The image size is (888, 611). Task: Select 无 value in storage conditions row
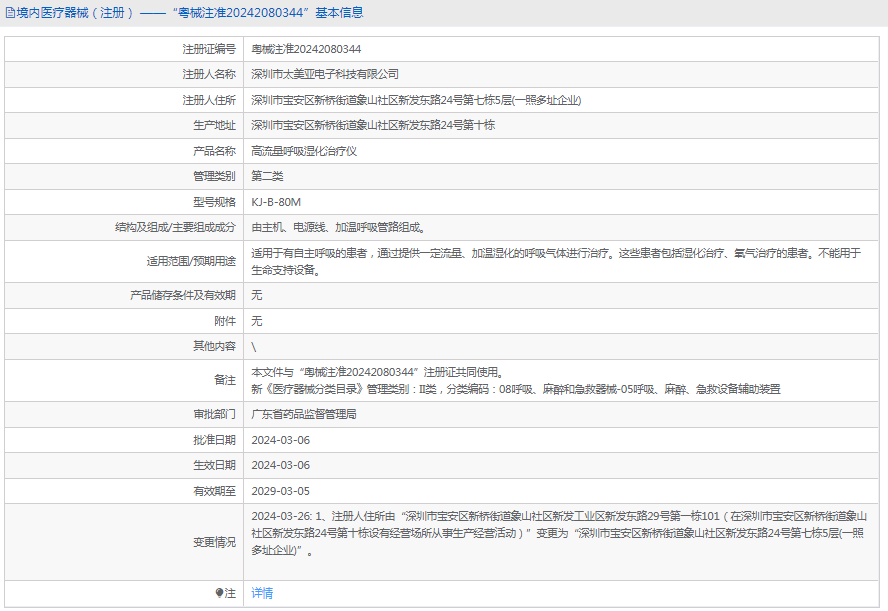[x=257, y=295]
